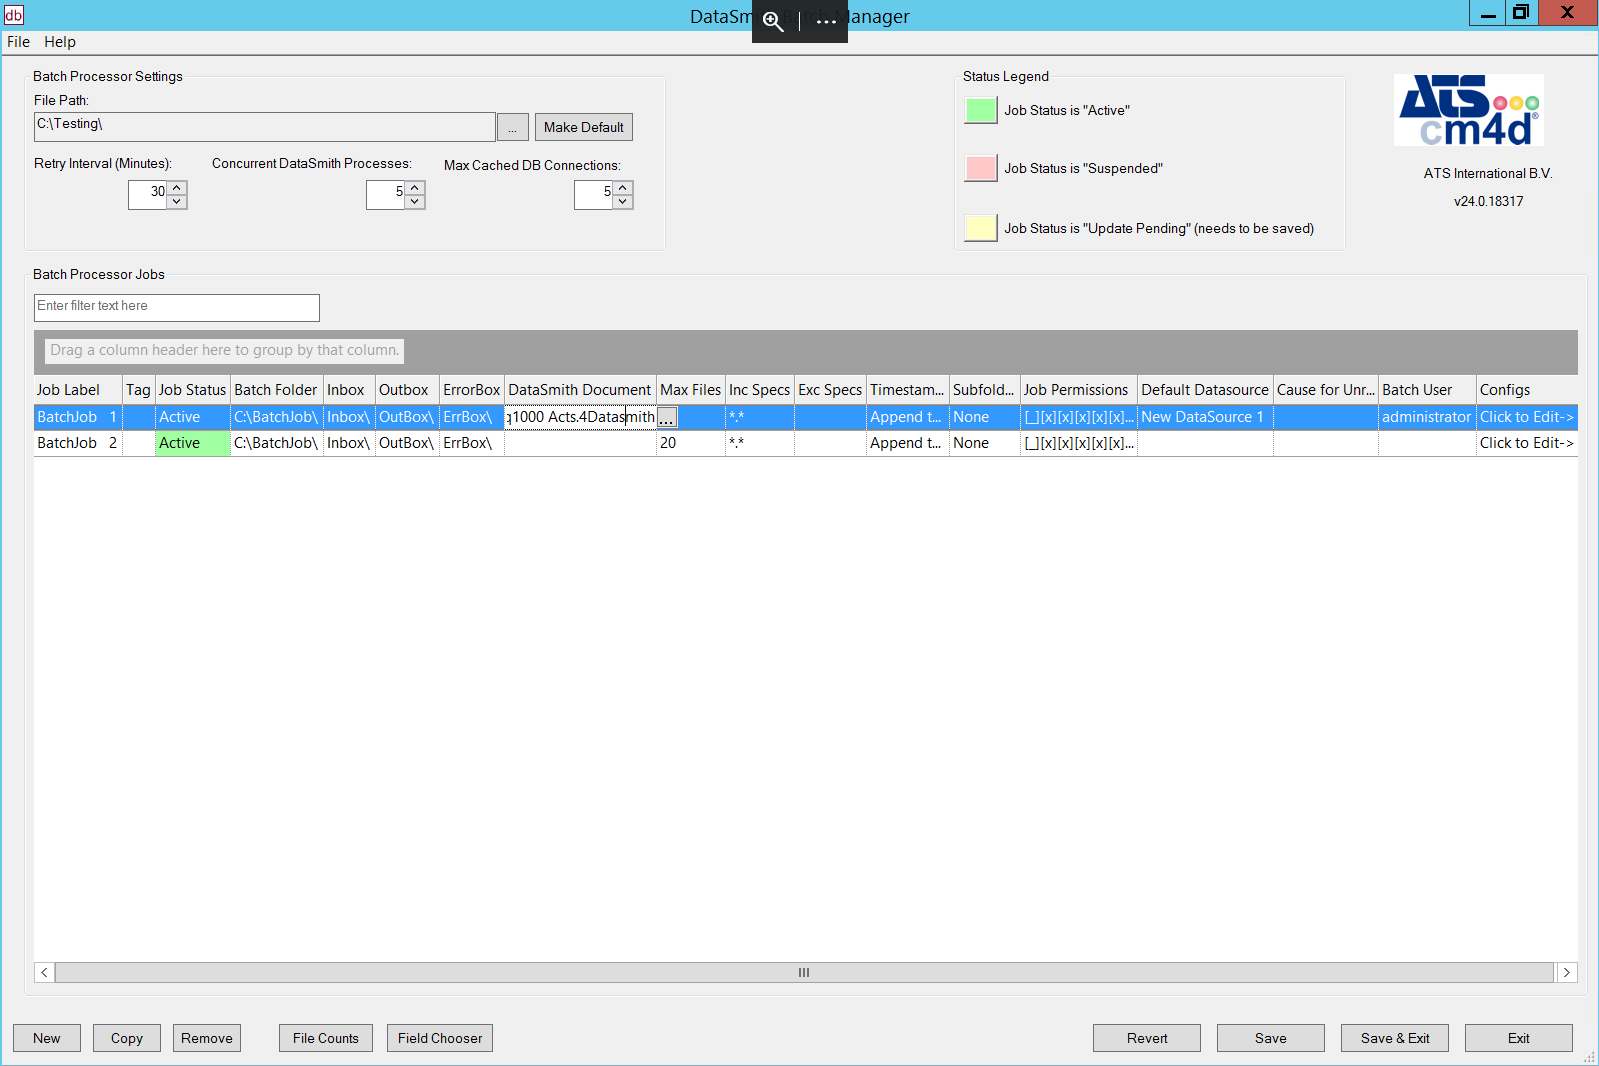Open the Help menu
Image resolution: width=1599 pixels, height=1066 pixels.
click(60, 42)
